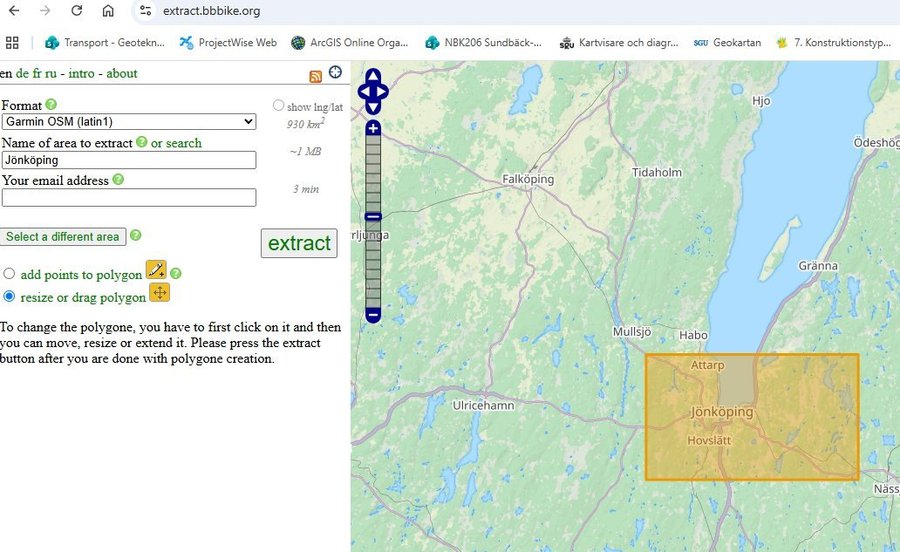900x552 pixels.
Task: Open help icon next to Format
Action: [x=51, y=104]
